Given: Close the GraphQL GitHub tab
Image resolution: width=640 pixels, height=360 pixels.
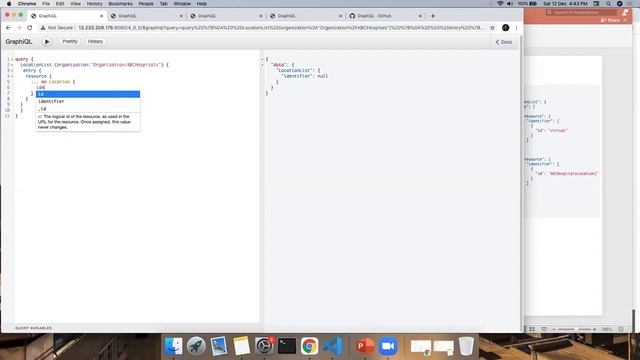Looking at the screenshot, I should [x=420, y=16].
